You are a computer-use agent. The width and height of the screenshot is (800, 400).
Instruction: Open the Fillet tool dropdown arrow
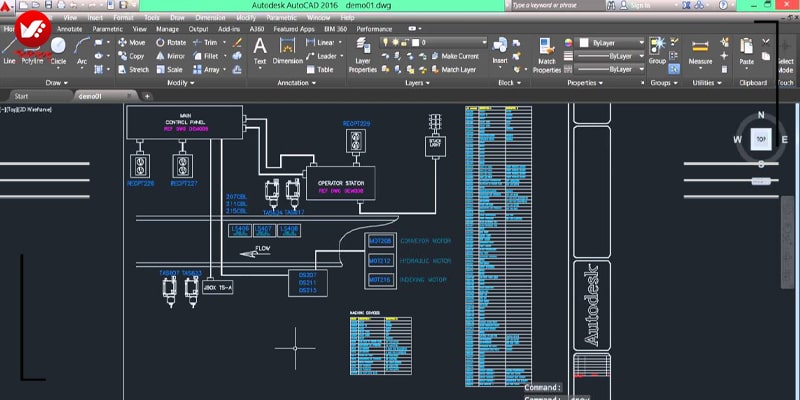click(224, 56)
